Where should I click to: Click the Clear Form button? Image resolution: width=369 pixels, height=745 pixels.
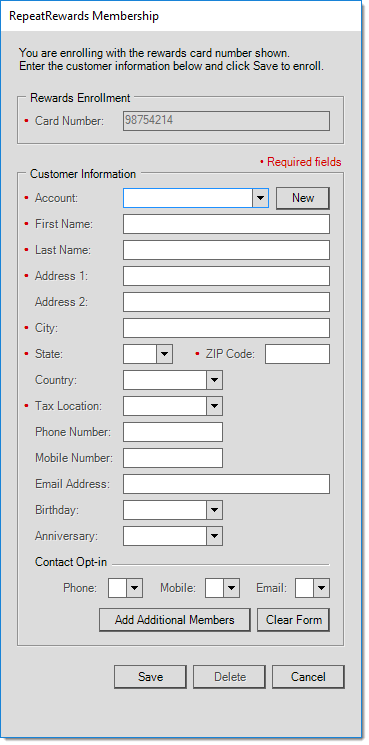(293, 620)
